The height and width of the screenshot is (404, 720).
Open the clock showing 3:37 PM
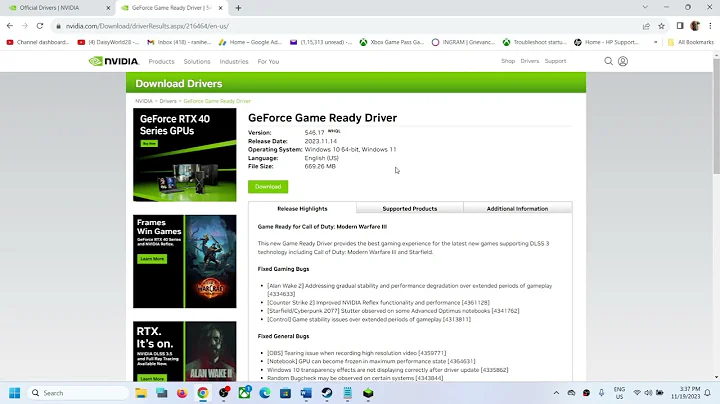click(686, 393)
